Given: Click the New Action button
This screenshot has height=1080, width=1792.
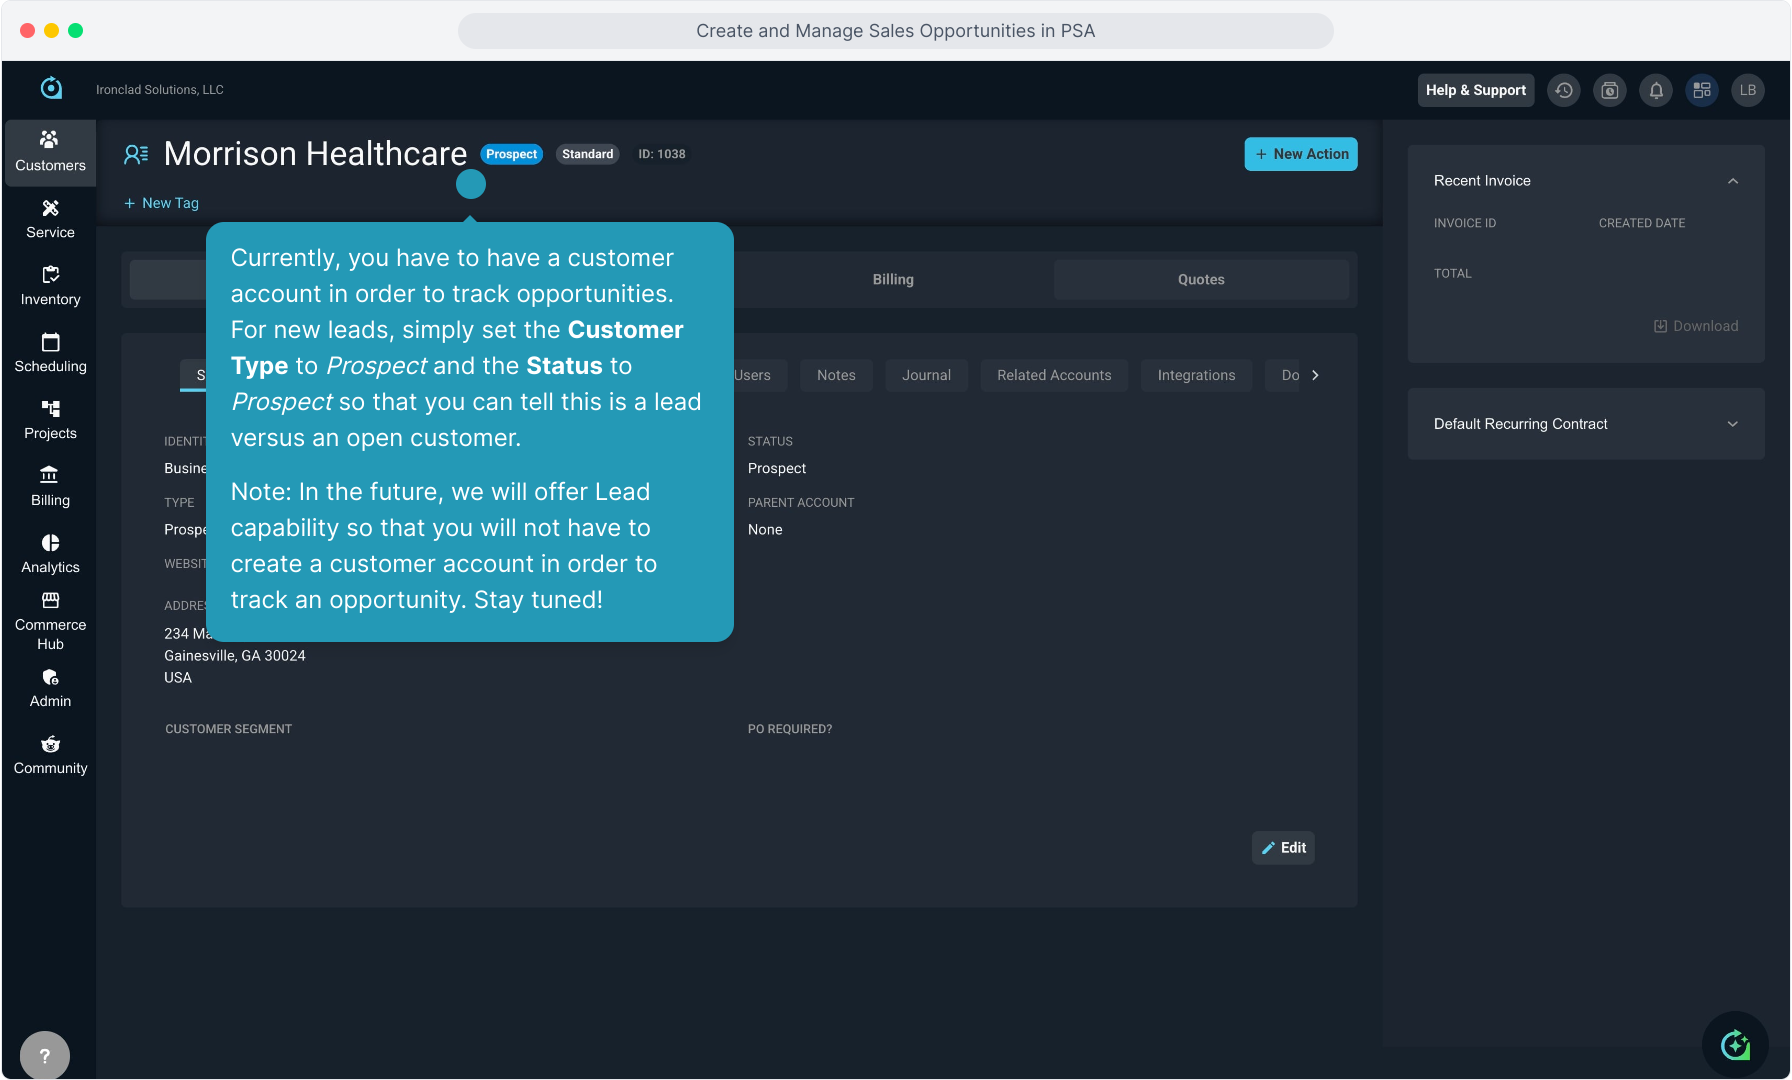Looking at the screenshot, I should click(x=1301, y=154).
